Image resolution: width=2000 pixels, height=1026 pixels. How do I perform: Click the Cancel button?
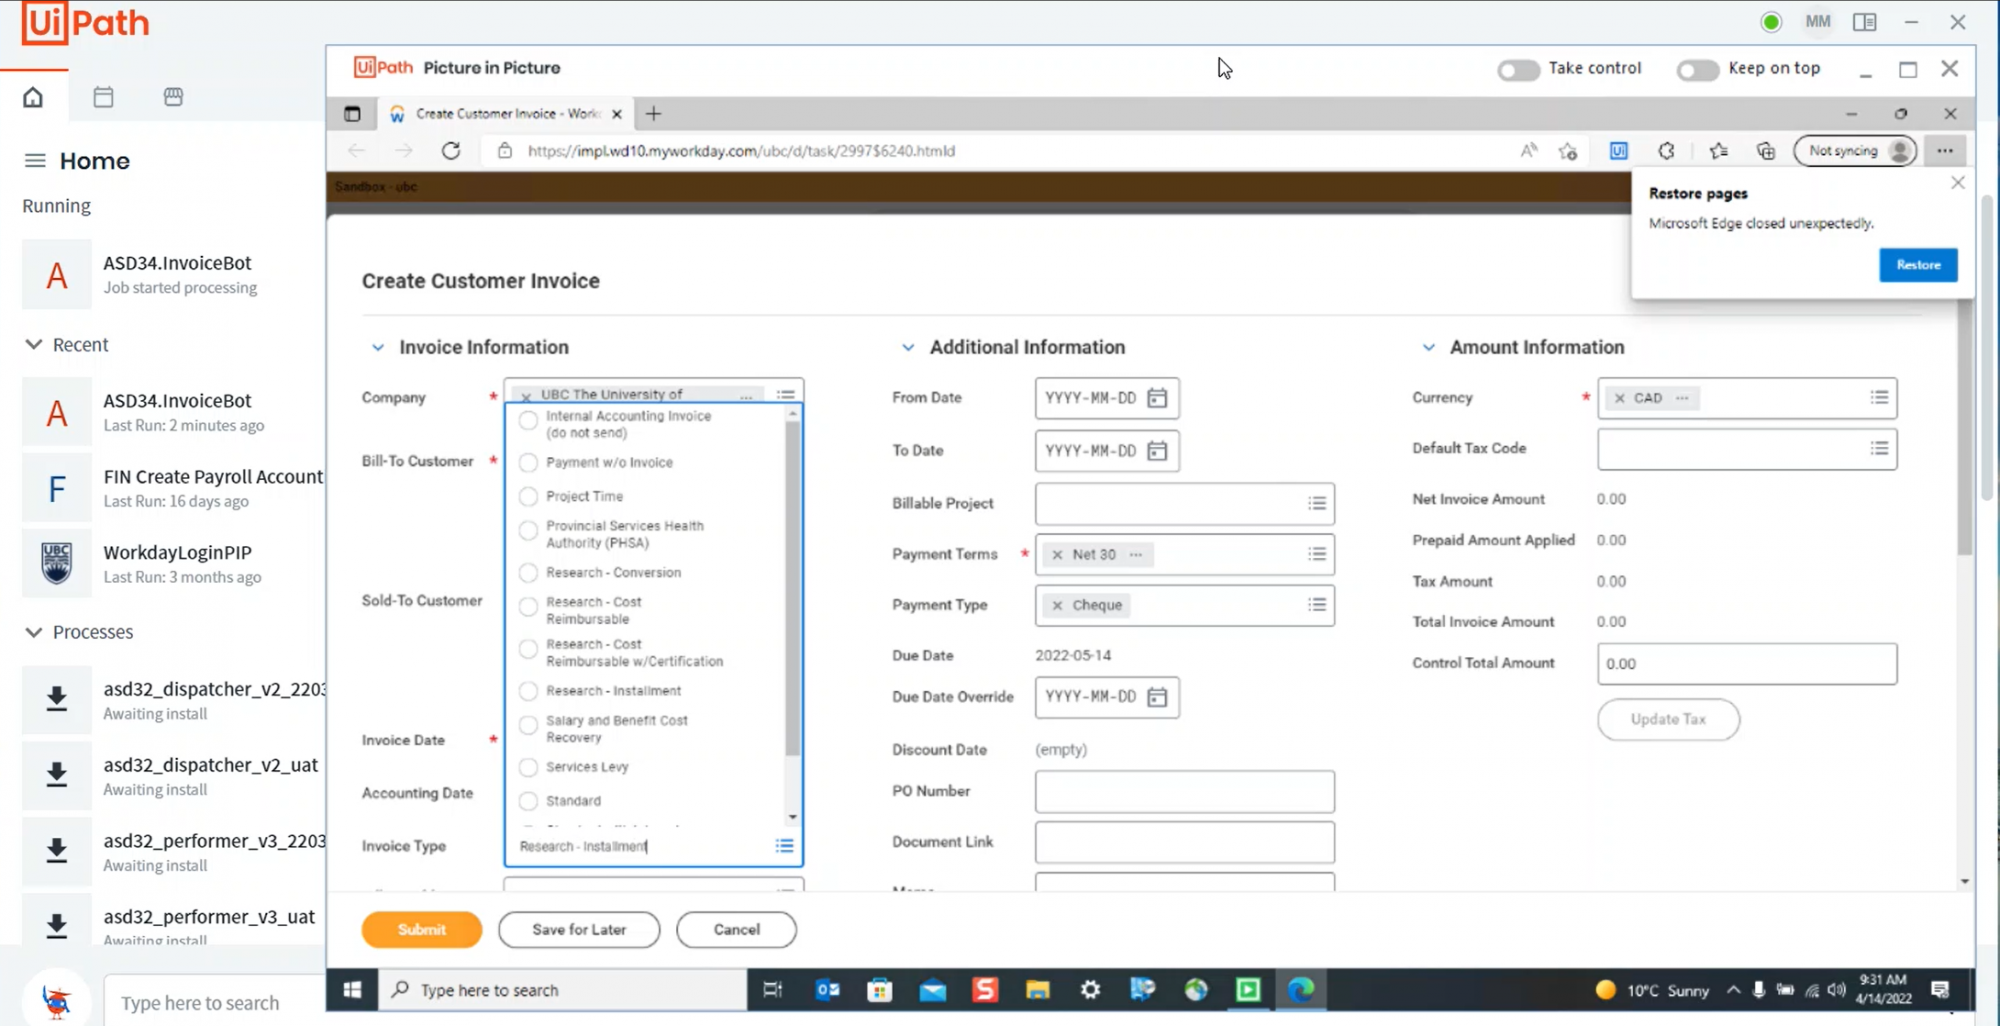click(736, 929)
